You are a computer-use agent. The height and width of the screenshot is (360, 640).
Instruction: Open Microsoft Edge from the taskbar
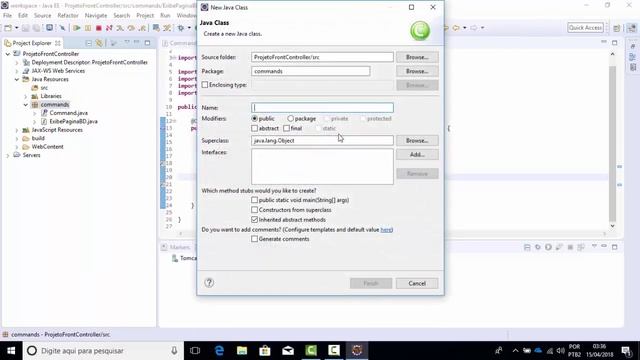(219, 351)
